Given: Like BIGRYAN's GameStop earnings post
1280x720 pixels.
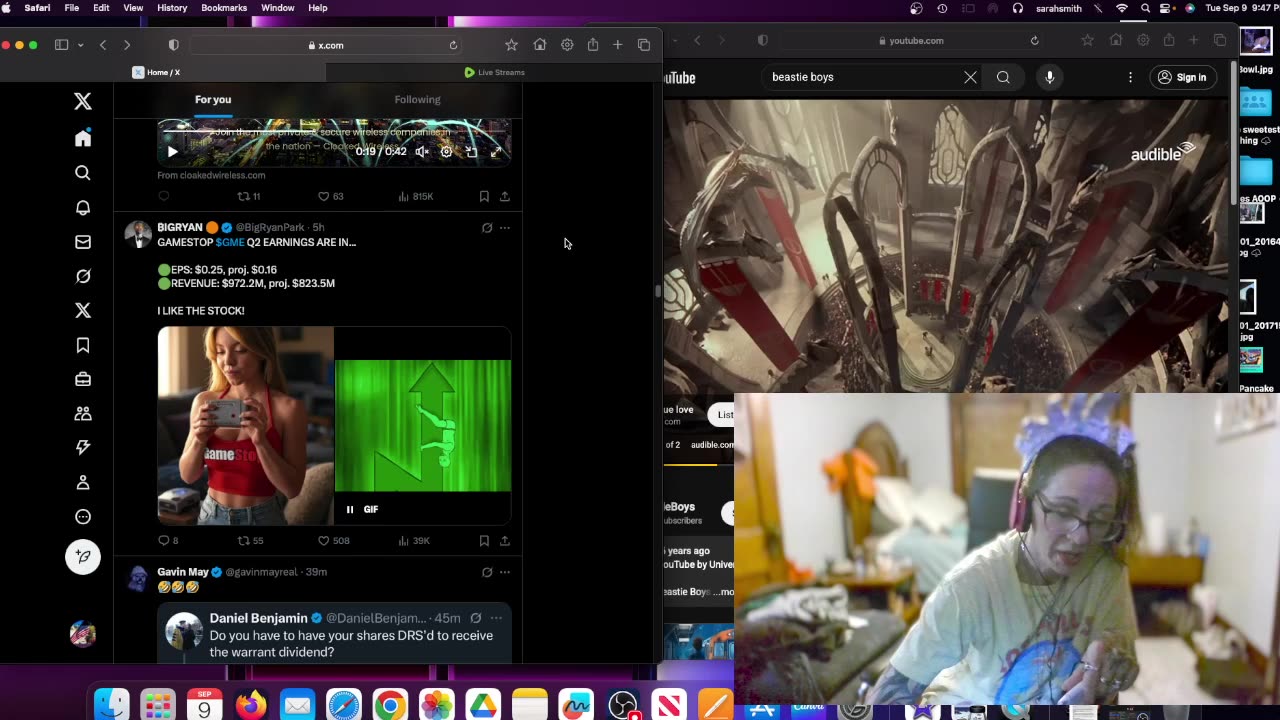Looking at the screenshot, I should tap(323, 541).
